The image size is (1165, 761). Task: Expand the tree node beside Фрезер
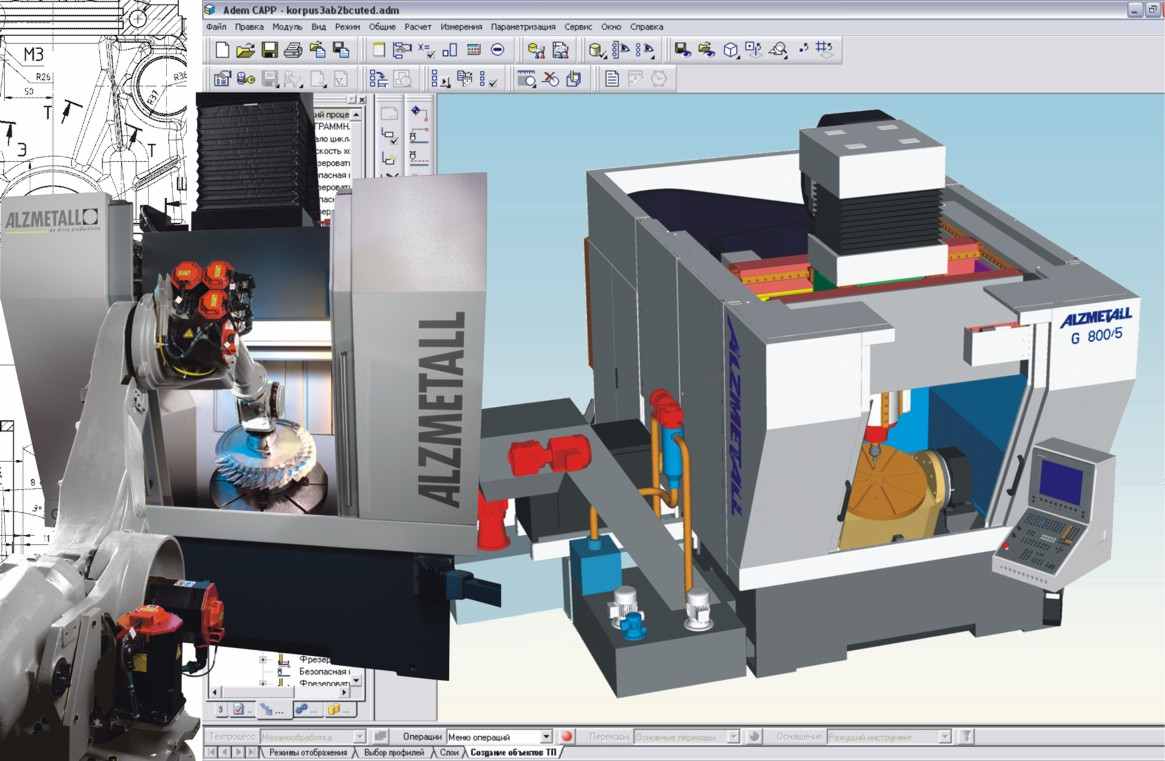[x=262, y=660]
